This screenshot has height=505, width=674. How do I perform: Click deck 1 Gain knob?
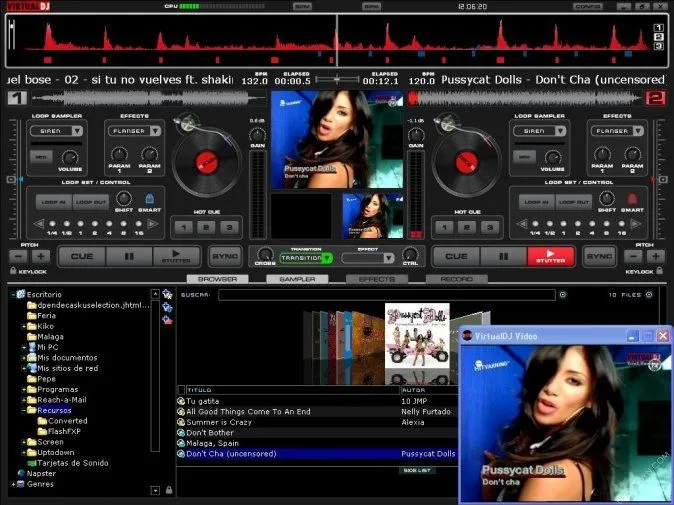[x=257, y=135]
